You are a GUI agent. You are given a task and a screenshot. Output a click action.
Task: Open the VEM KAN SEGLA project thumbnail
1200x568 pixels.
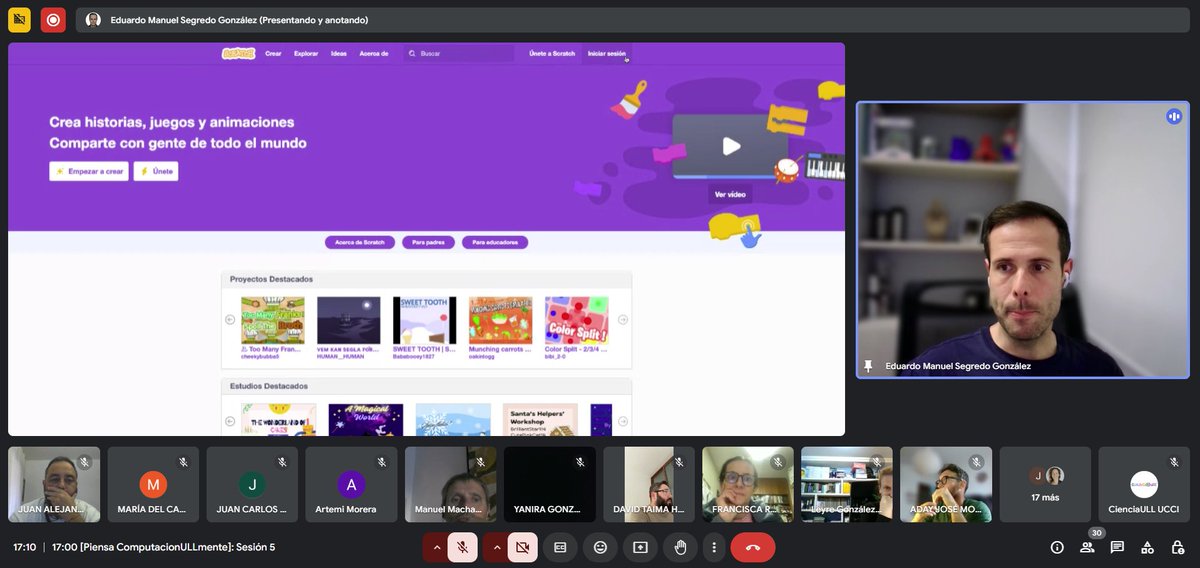point(348,320)
